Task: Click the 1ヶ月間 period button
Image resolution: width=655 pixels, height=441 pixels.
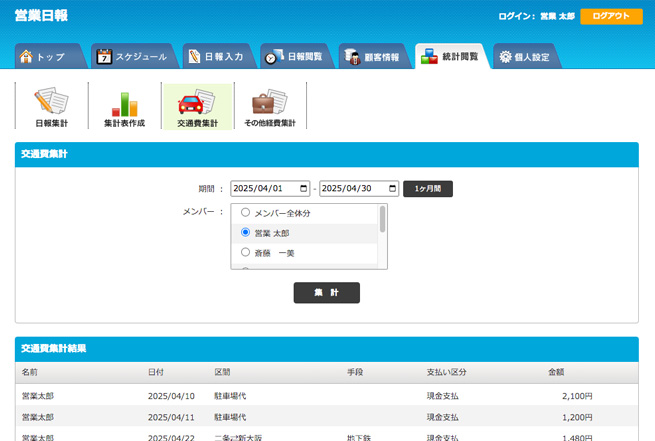Action: [x=428, y=189]
